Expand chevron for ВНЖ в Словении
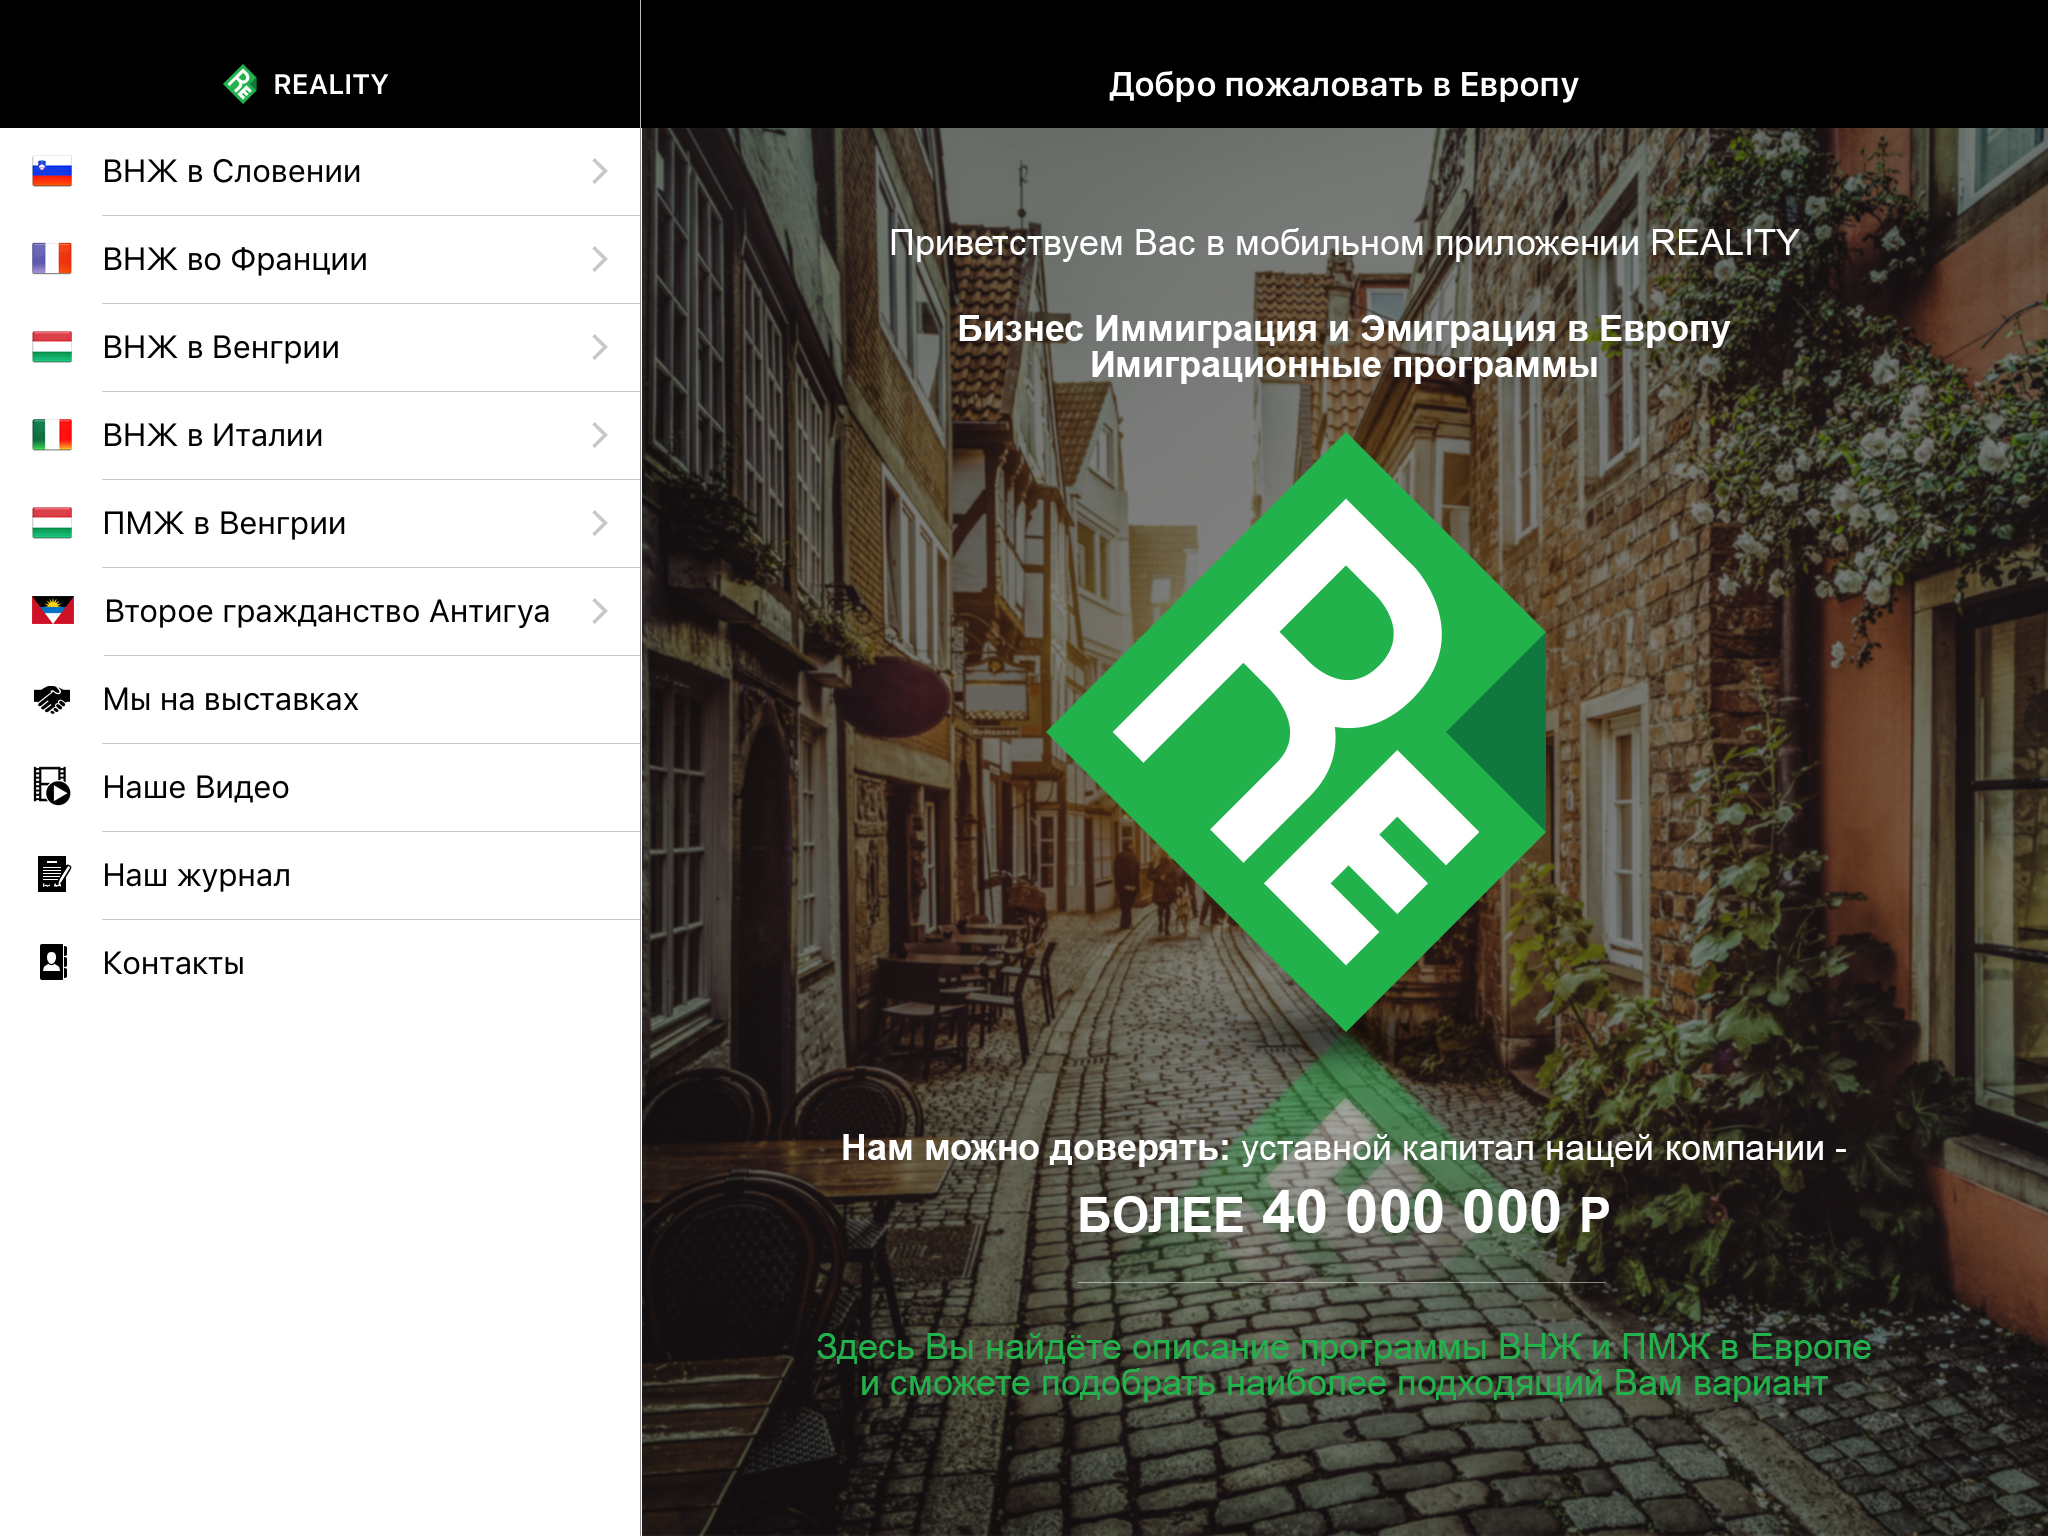2048x1536 pixels. tap(599, 172)
